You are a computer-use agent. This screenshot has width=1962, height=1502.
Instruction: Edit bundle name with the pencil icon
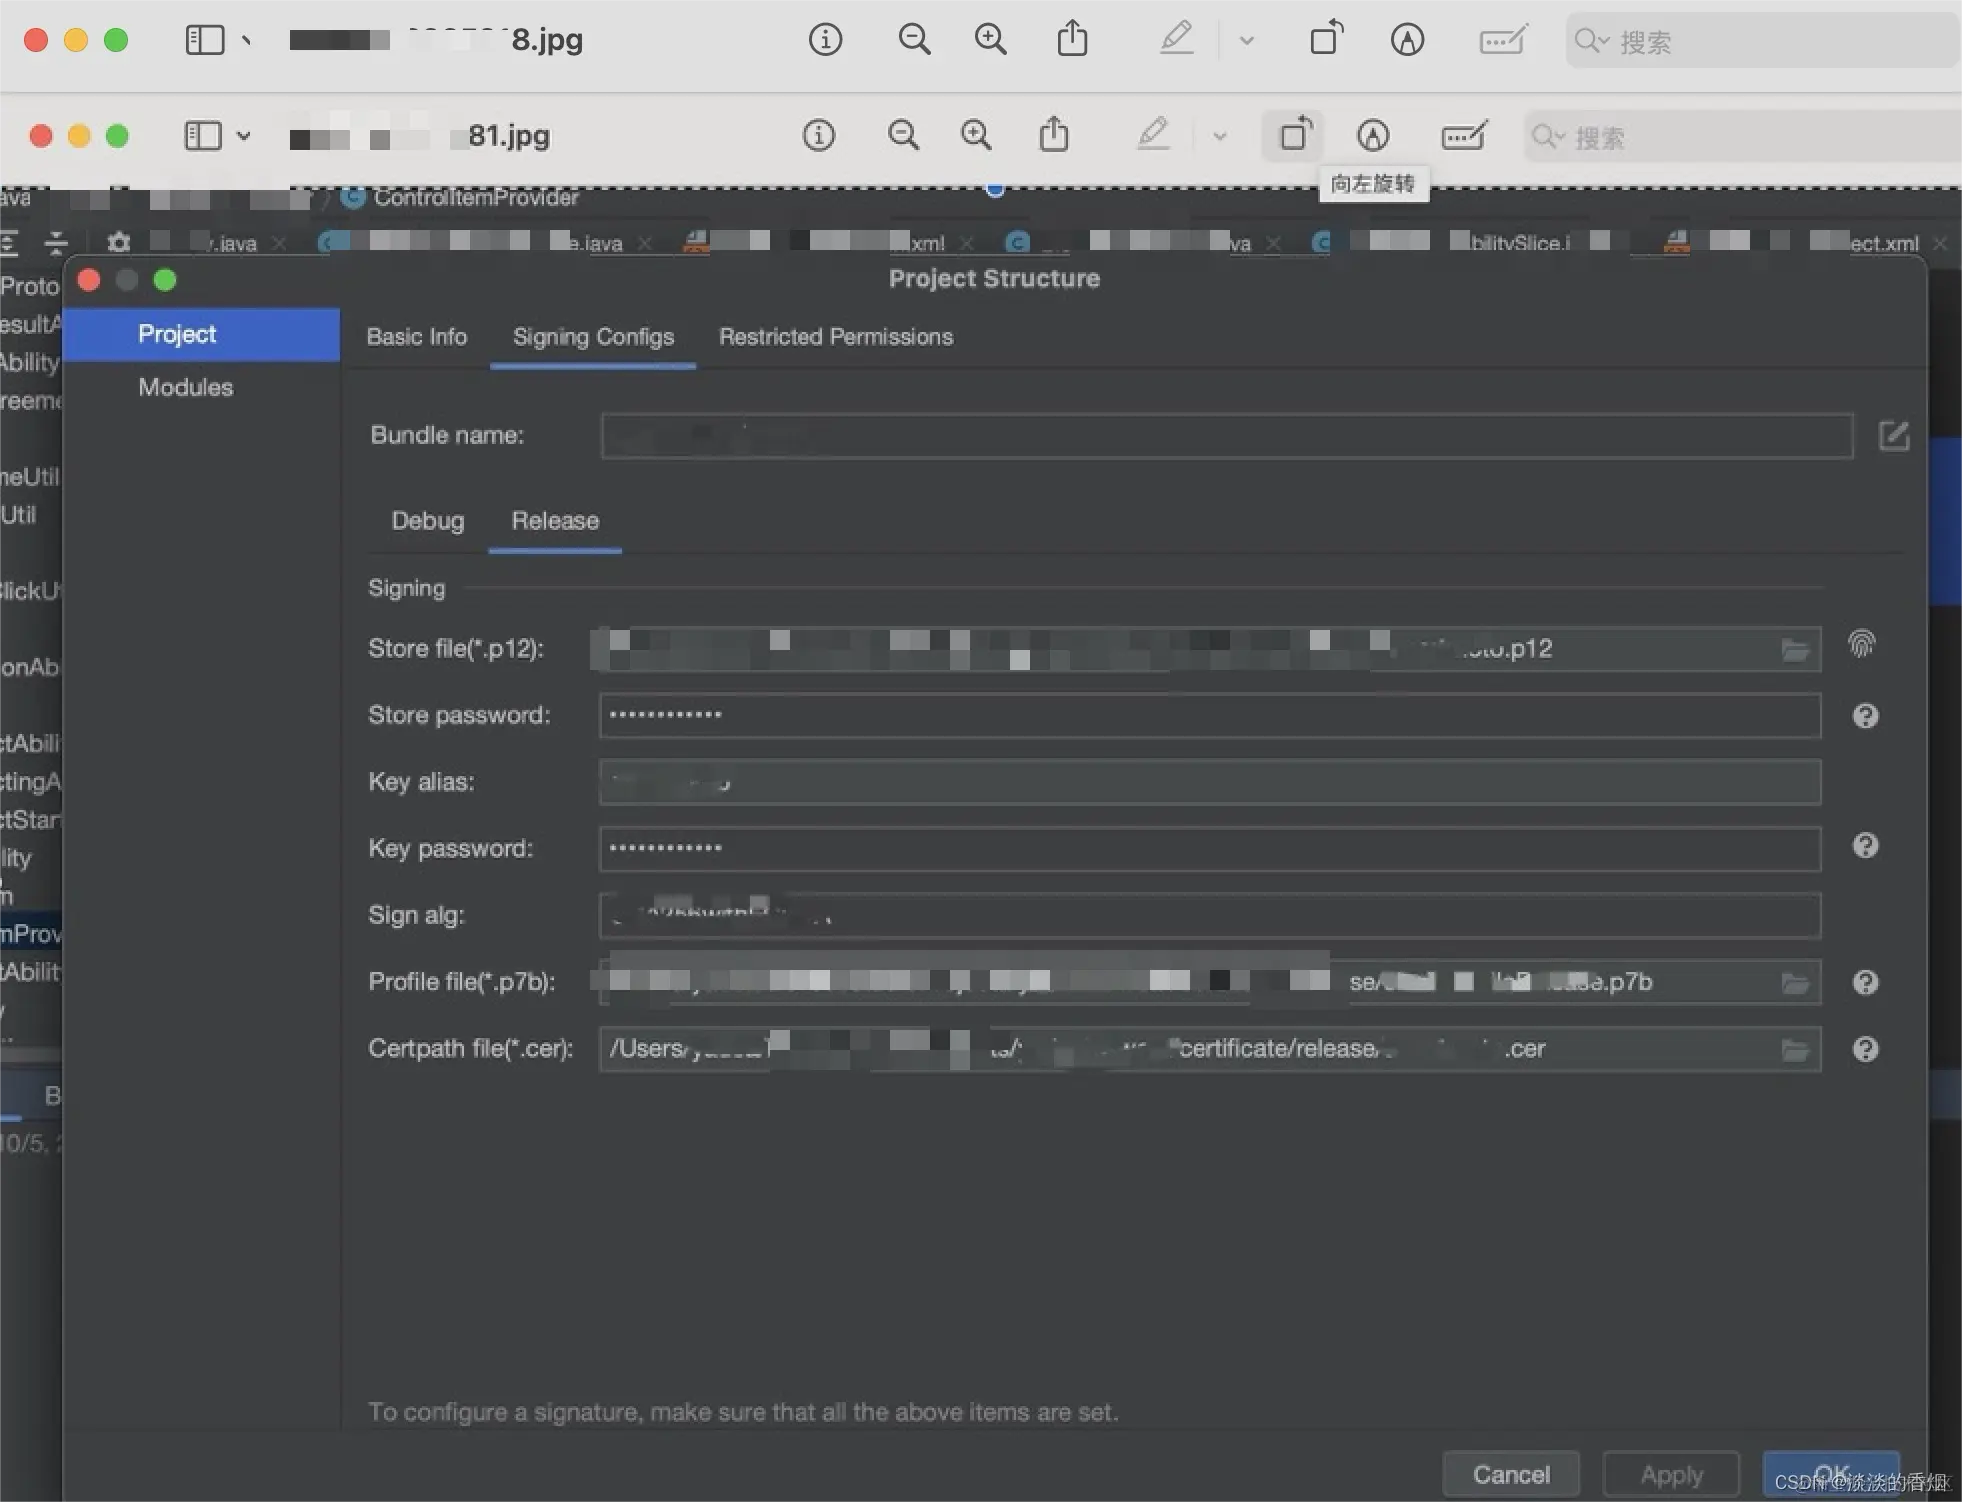(1893, 436)
